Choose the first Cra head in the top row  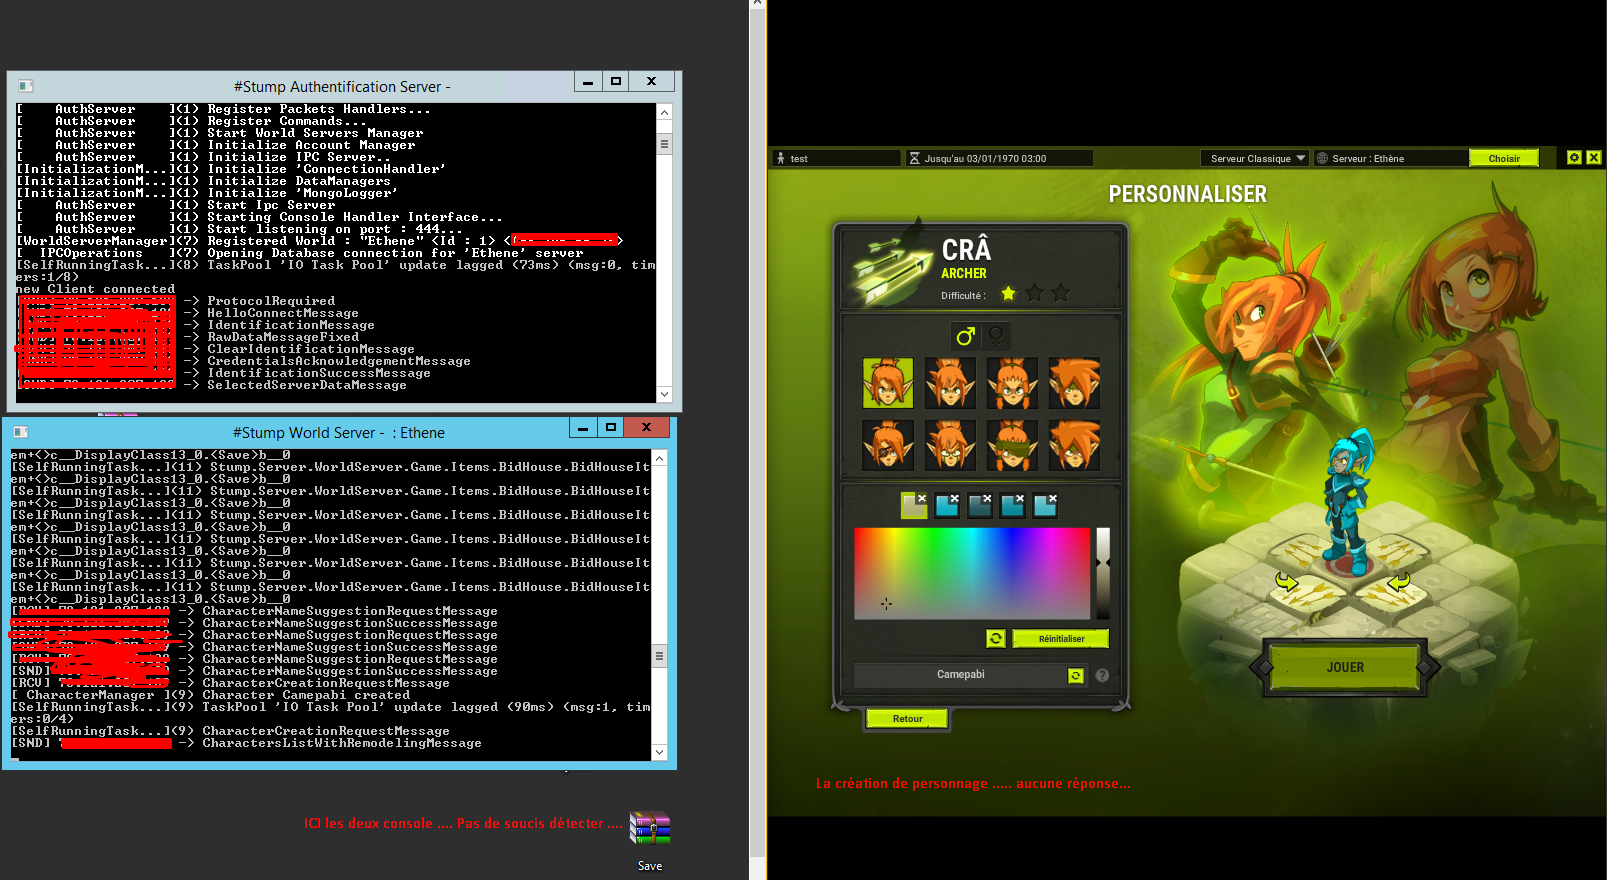coord(888,383)
